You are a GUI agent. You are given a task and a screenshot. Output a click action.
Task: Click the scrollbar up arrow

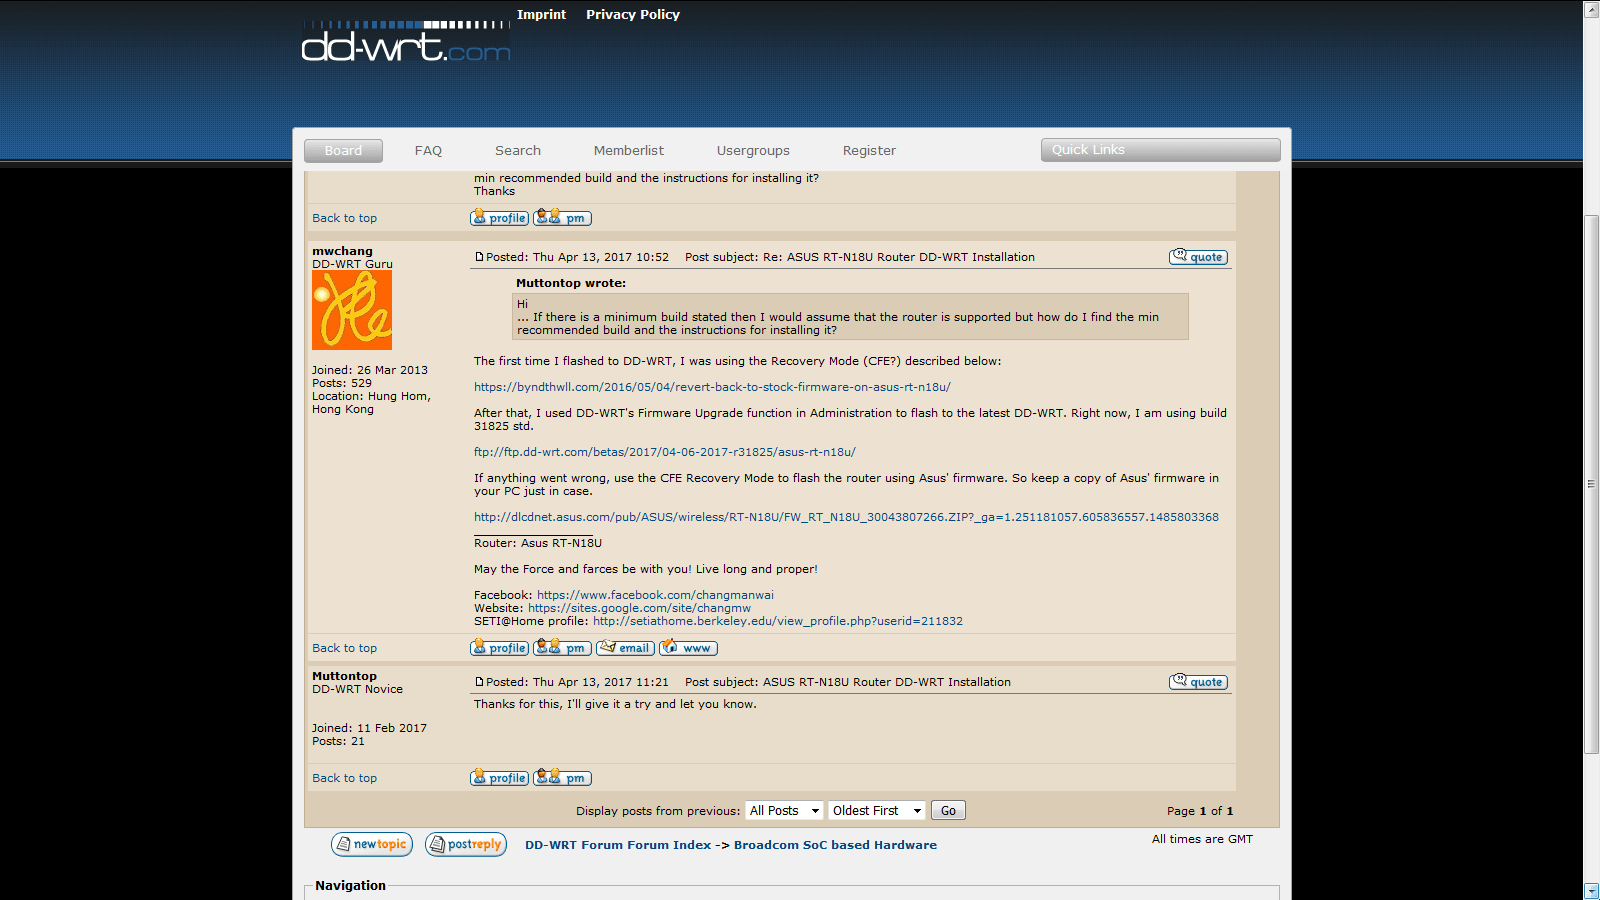(x=1591, y=9)
